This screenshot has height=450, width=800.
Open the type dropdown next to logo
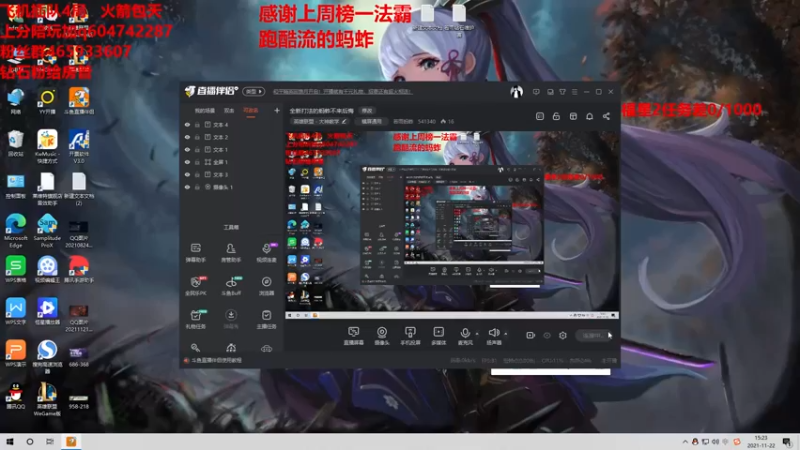click(254, 91)
